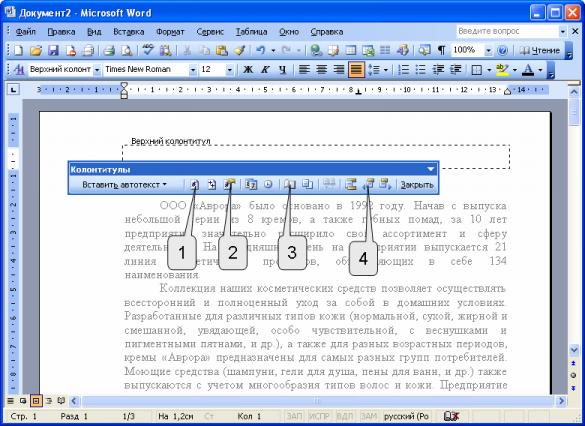The image size is (585, 426).
Task: Open the Times New Roman font dropdown
Action: (193, 70)
